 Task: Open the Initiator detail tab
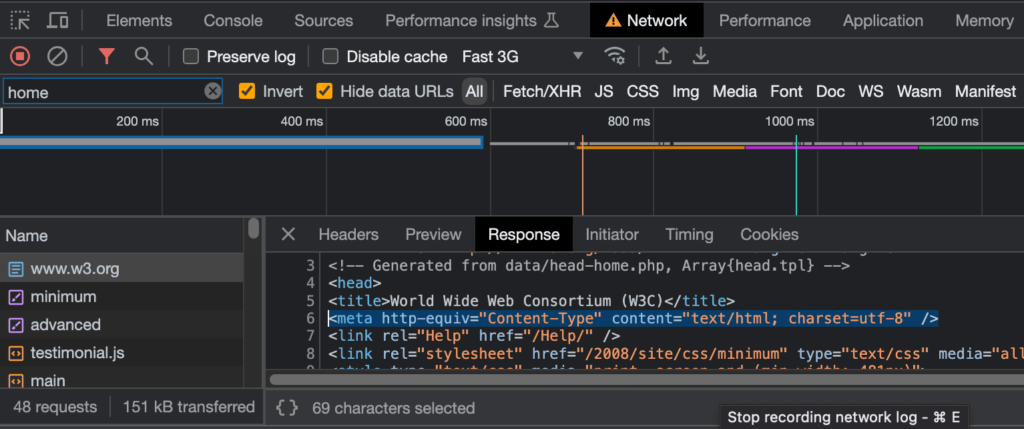(x=612, y=234)
